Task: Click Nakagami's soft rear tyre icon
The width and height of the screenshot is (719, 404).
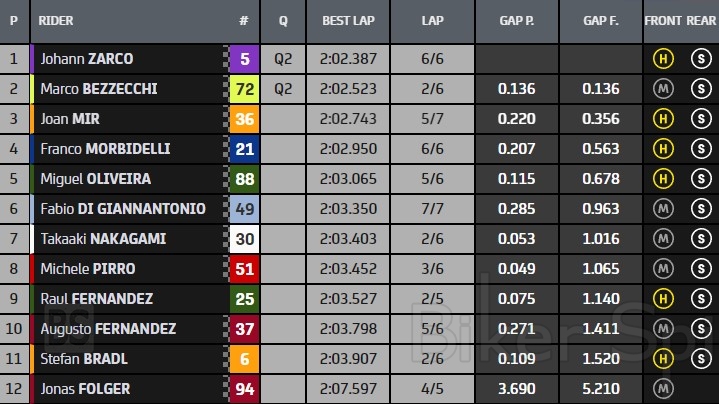Action: 700,239
